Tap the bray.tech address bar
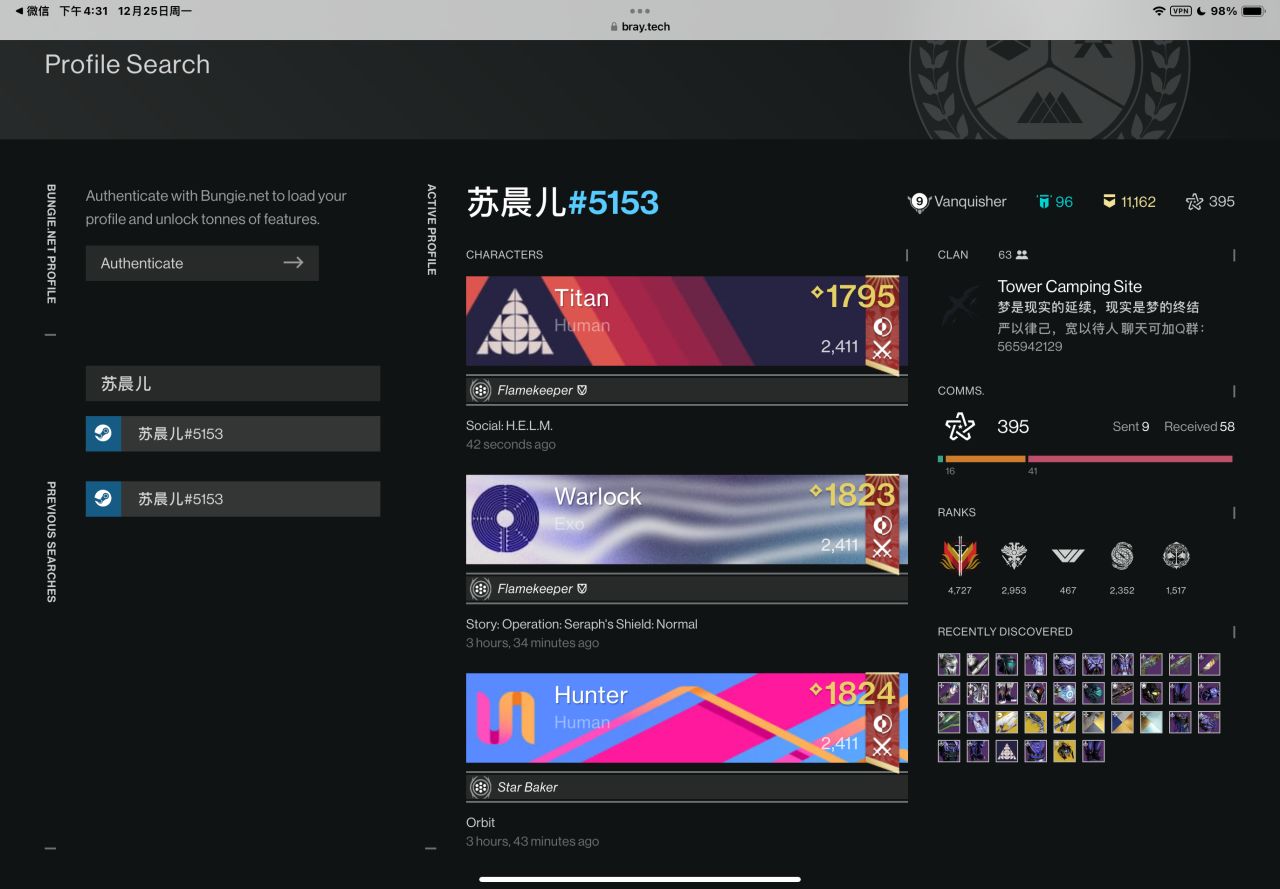Image resolution: width=1280 pixels, height=889 pixels. [x=640, y=27]
